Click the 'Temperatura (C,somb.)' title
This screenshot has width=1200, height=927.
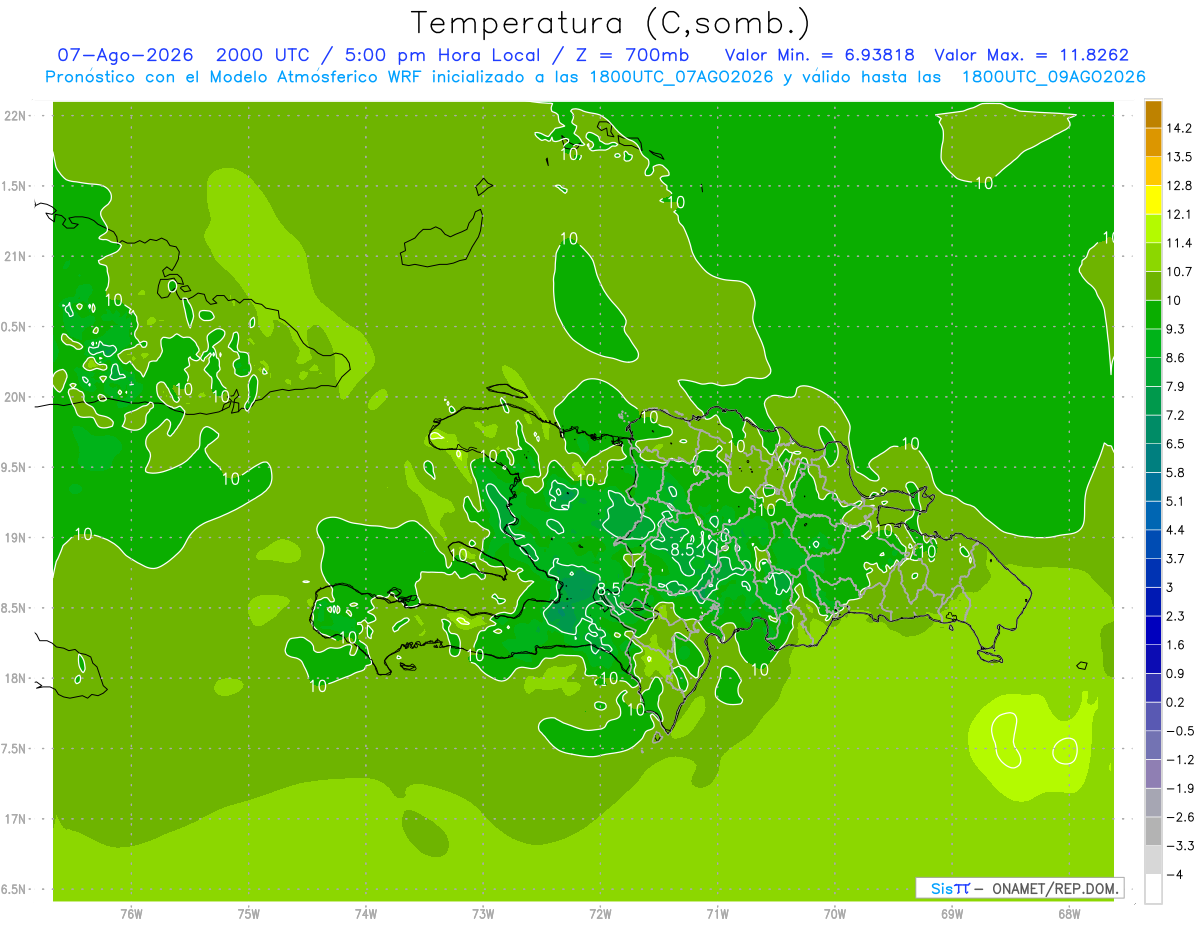[x=611, y=23]
